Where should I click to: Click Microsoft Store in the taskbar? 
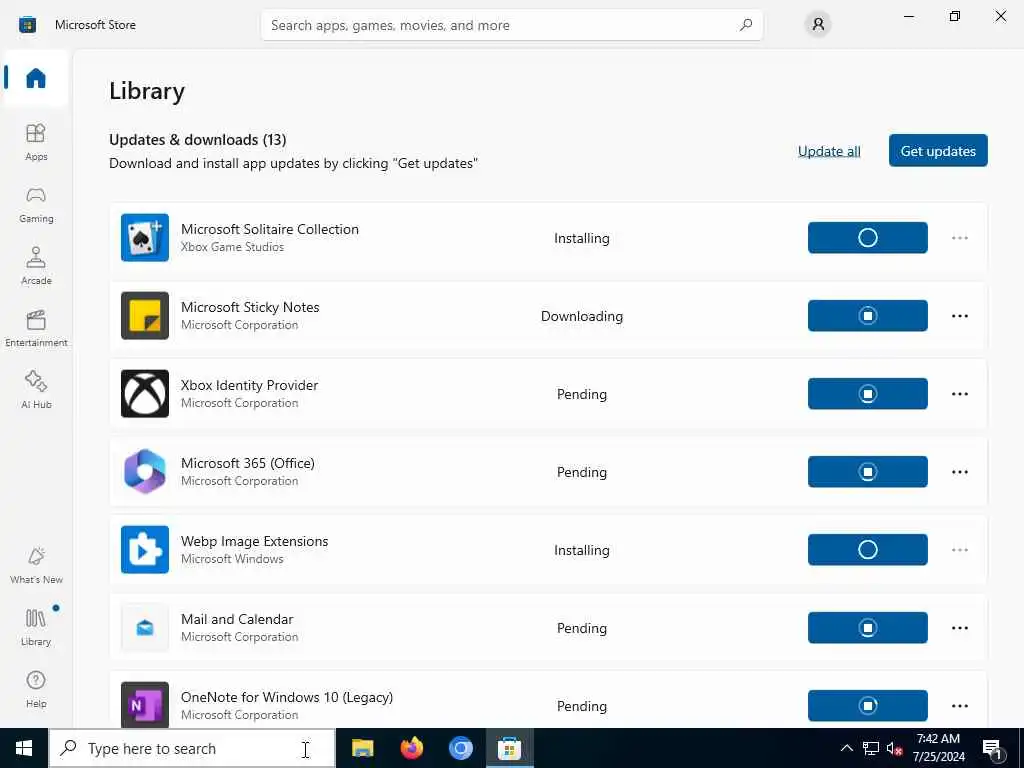coord(509,748)
